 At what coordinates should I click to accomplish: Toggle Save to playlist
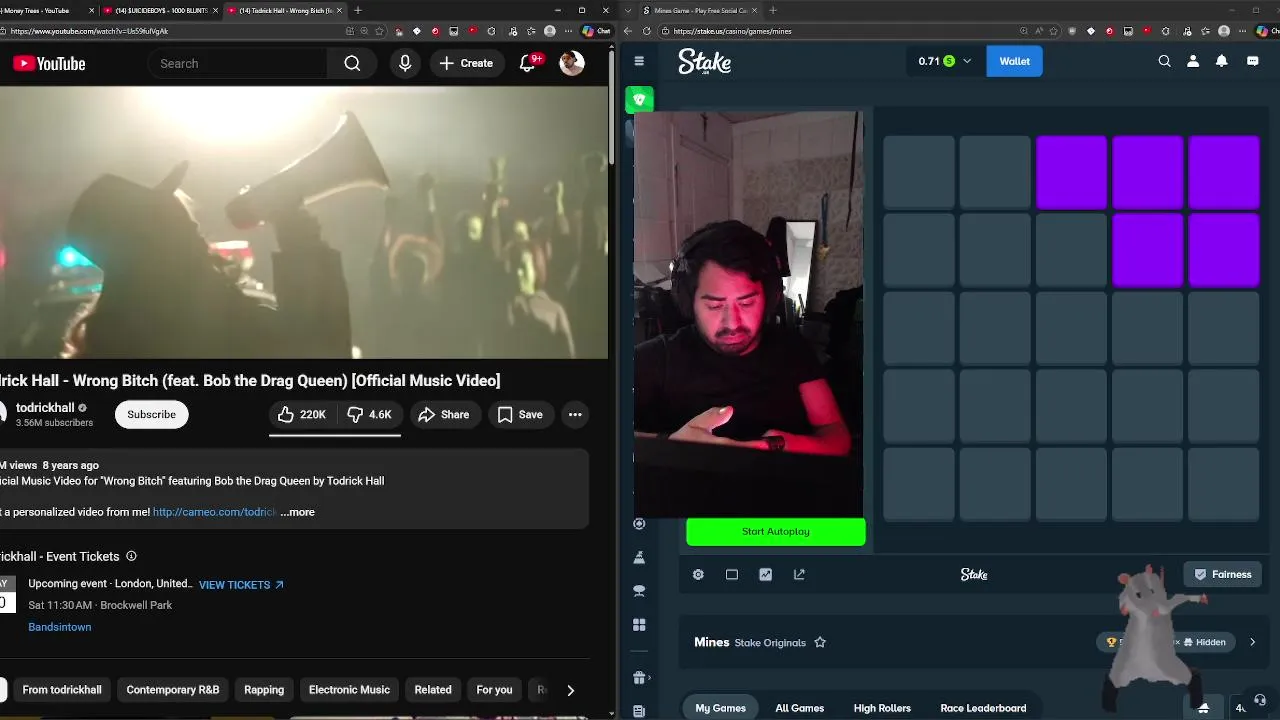520,414
